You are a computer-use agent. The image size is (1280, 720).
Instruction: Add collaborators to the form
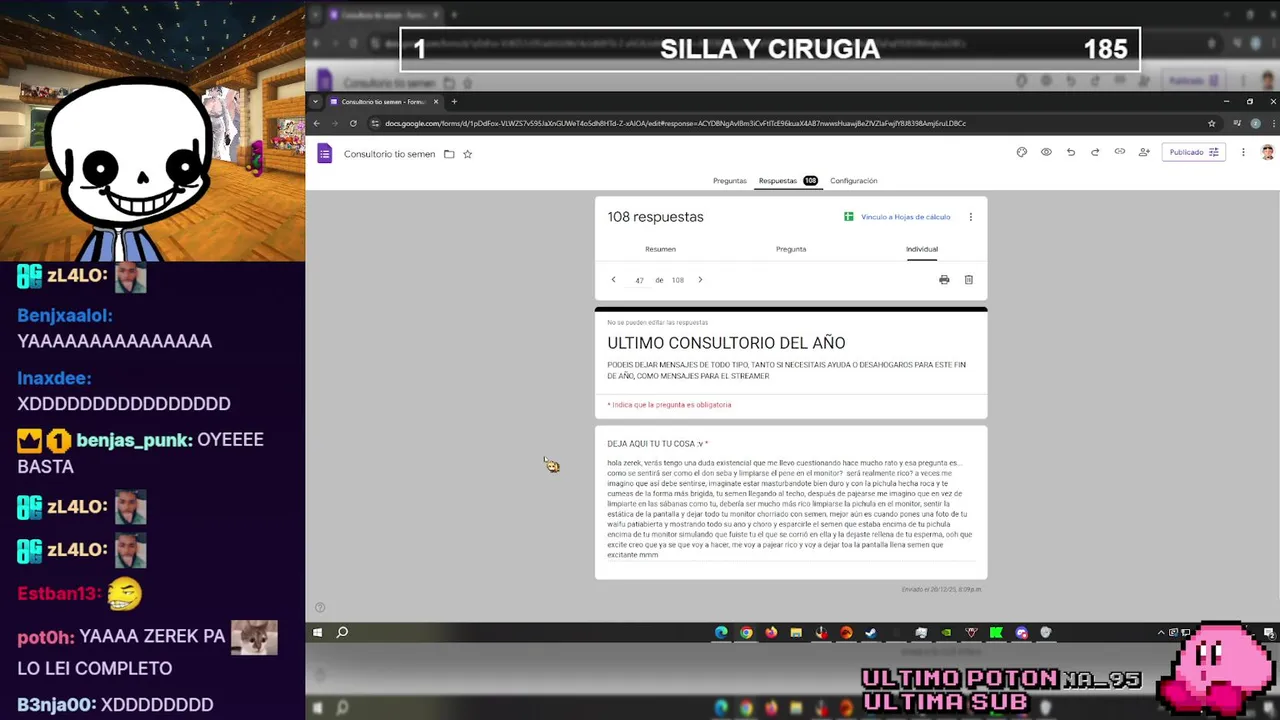[1144, 152]
